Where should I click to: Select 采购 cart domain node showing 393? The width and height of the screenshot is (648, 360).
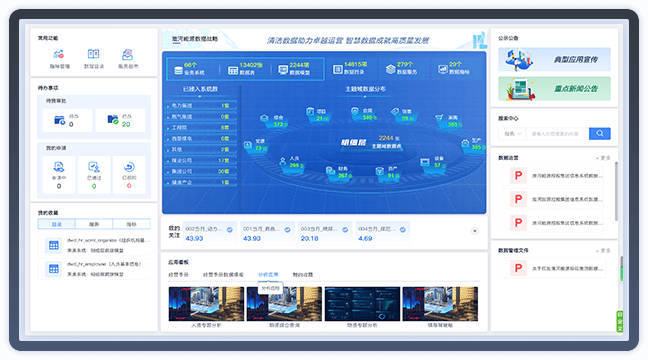coord(449,121)
